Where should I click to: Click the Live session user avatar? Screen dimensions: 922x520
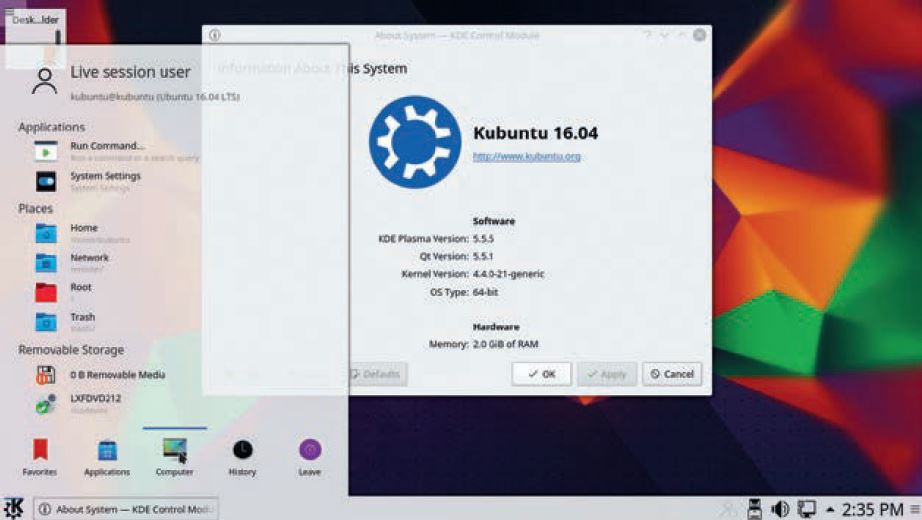click(x=45, y=81)
